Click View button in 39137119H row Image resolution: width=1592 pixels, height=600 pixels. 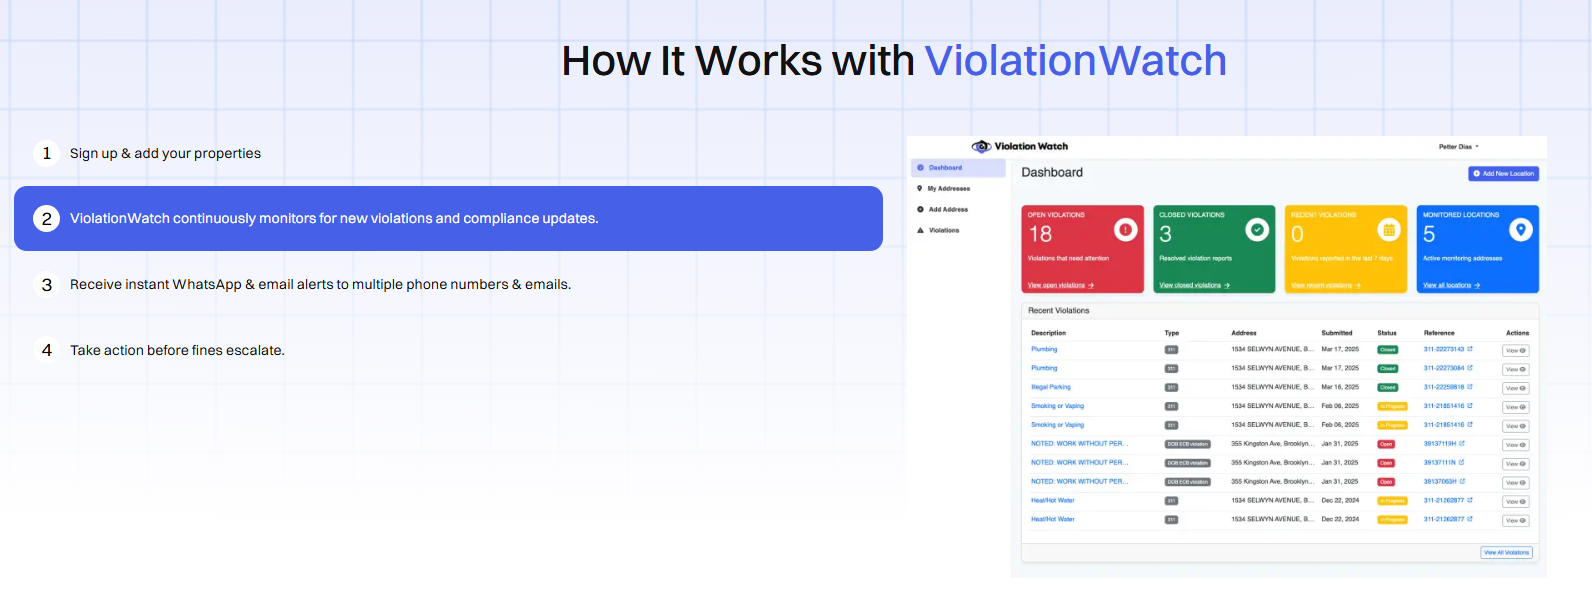tap(1516, 445)
